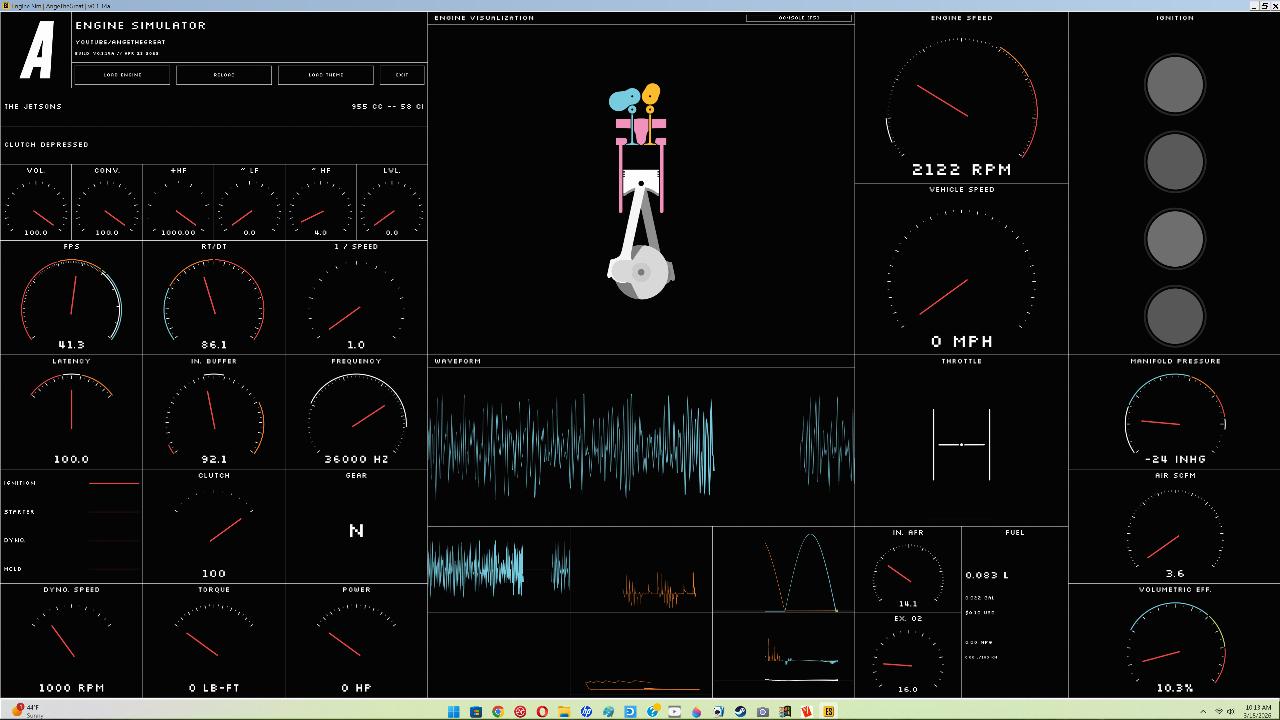Viewport: 1280px width, 720px height.
Task: Open Steam from the taskbar
Action: [741, 711]
